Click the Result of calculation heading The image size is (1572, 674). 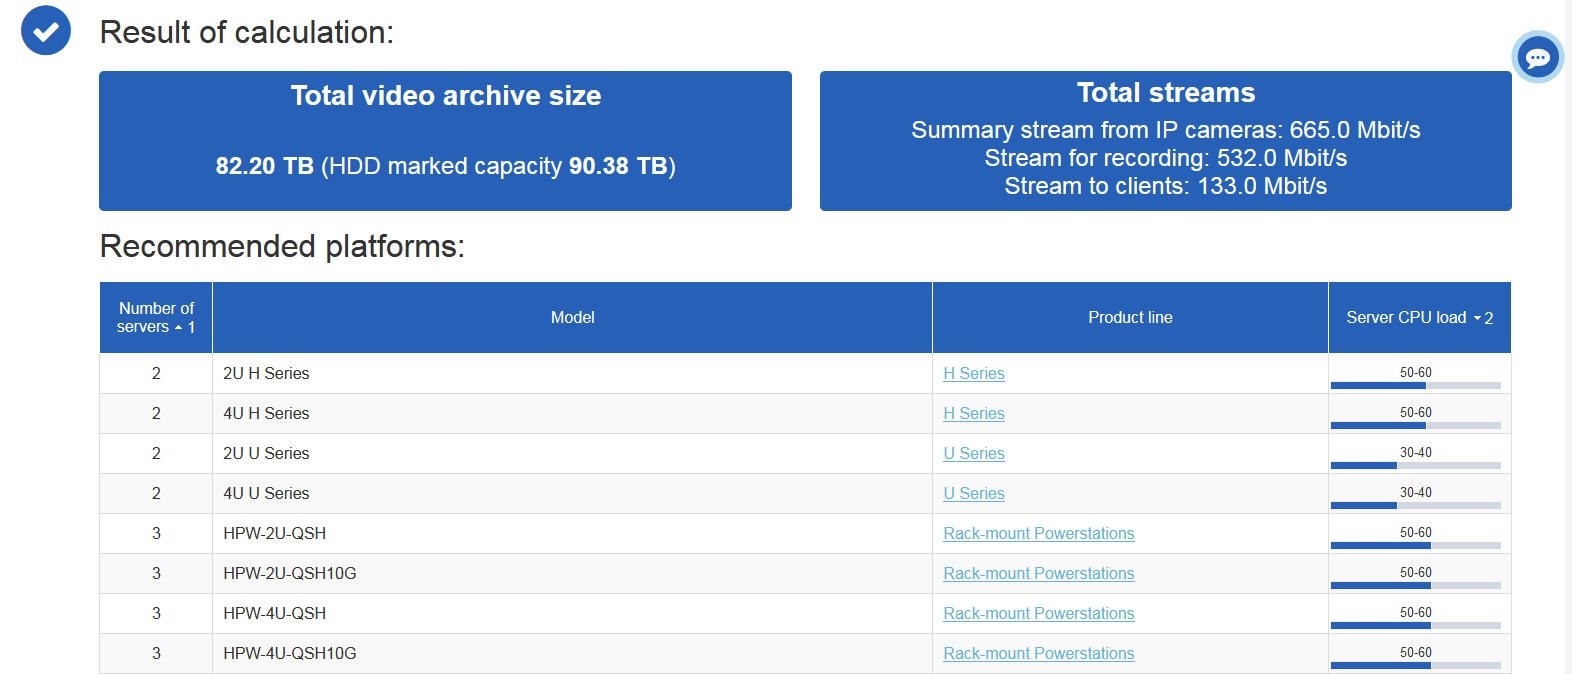247,32
